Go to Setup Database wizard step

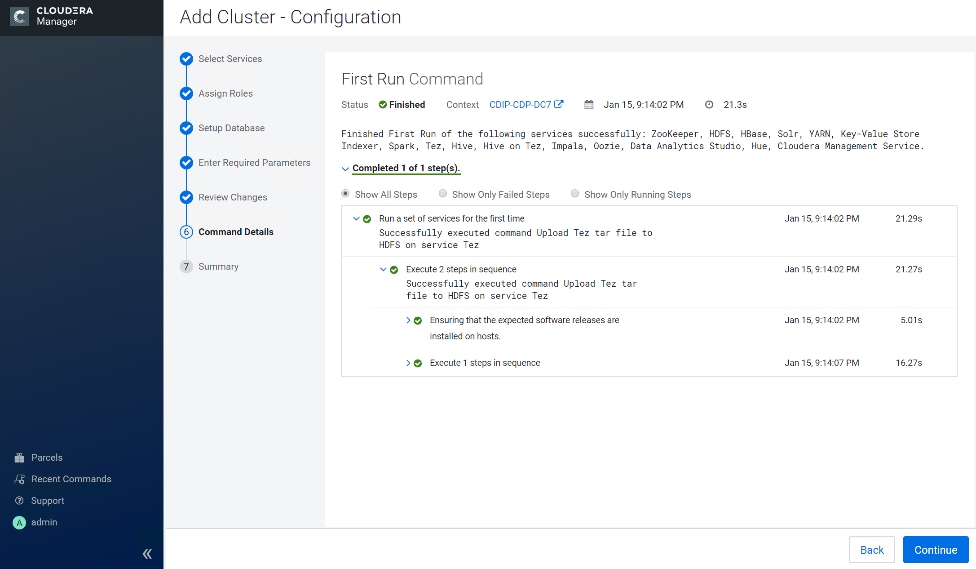[231, 128]
